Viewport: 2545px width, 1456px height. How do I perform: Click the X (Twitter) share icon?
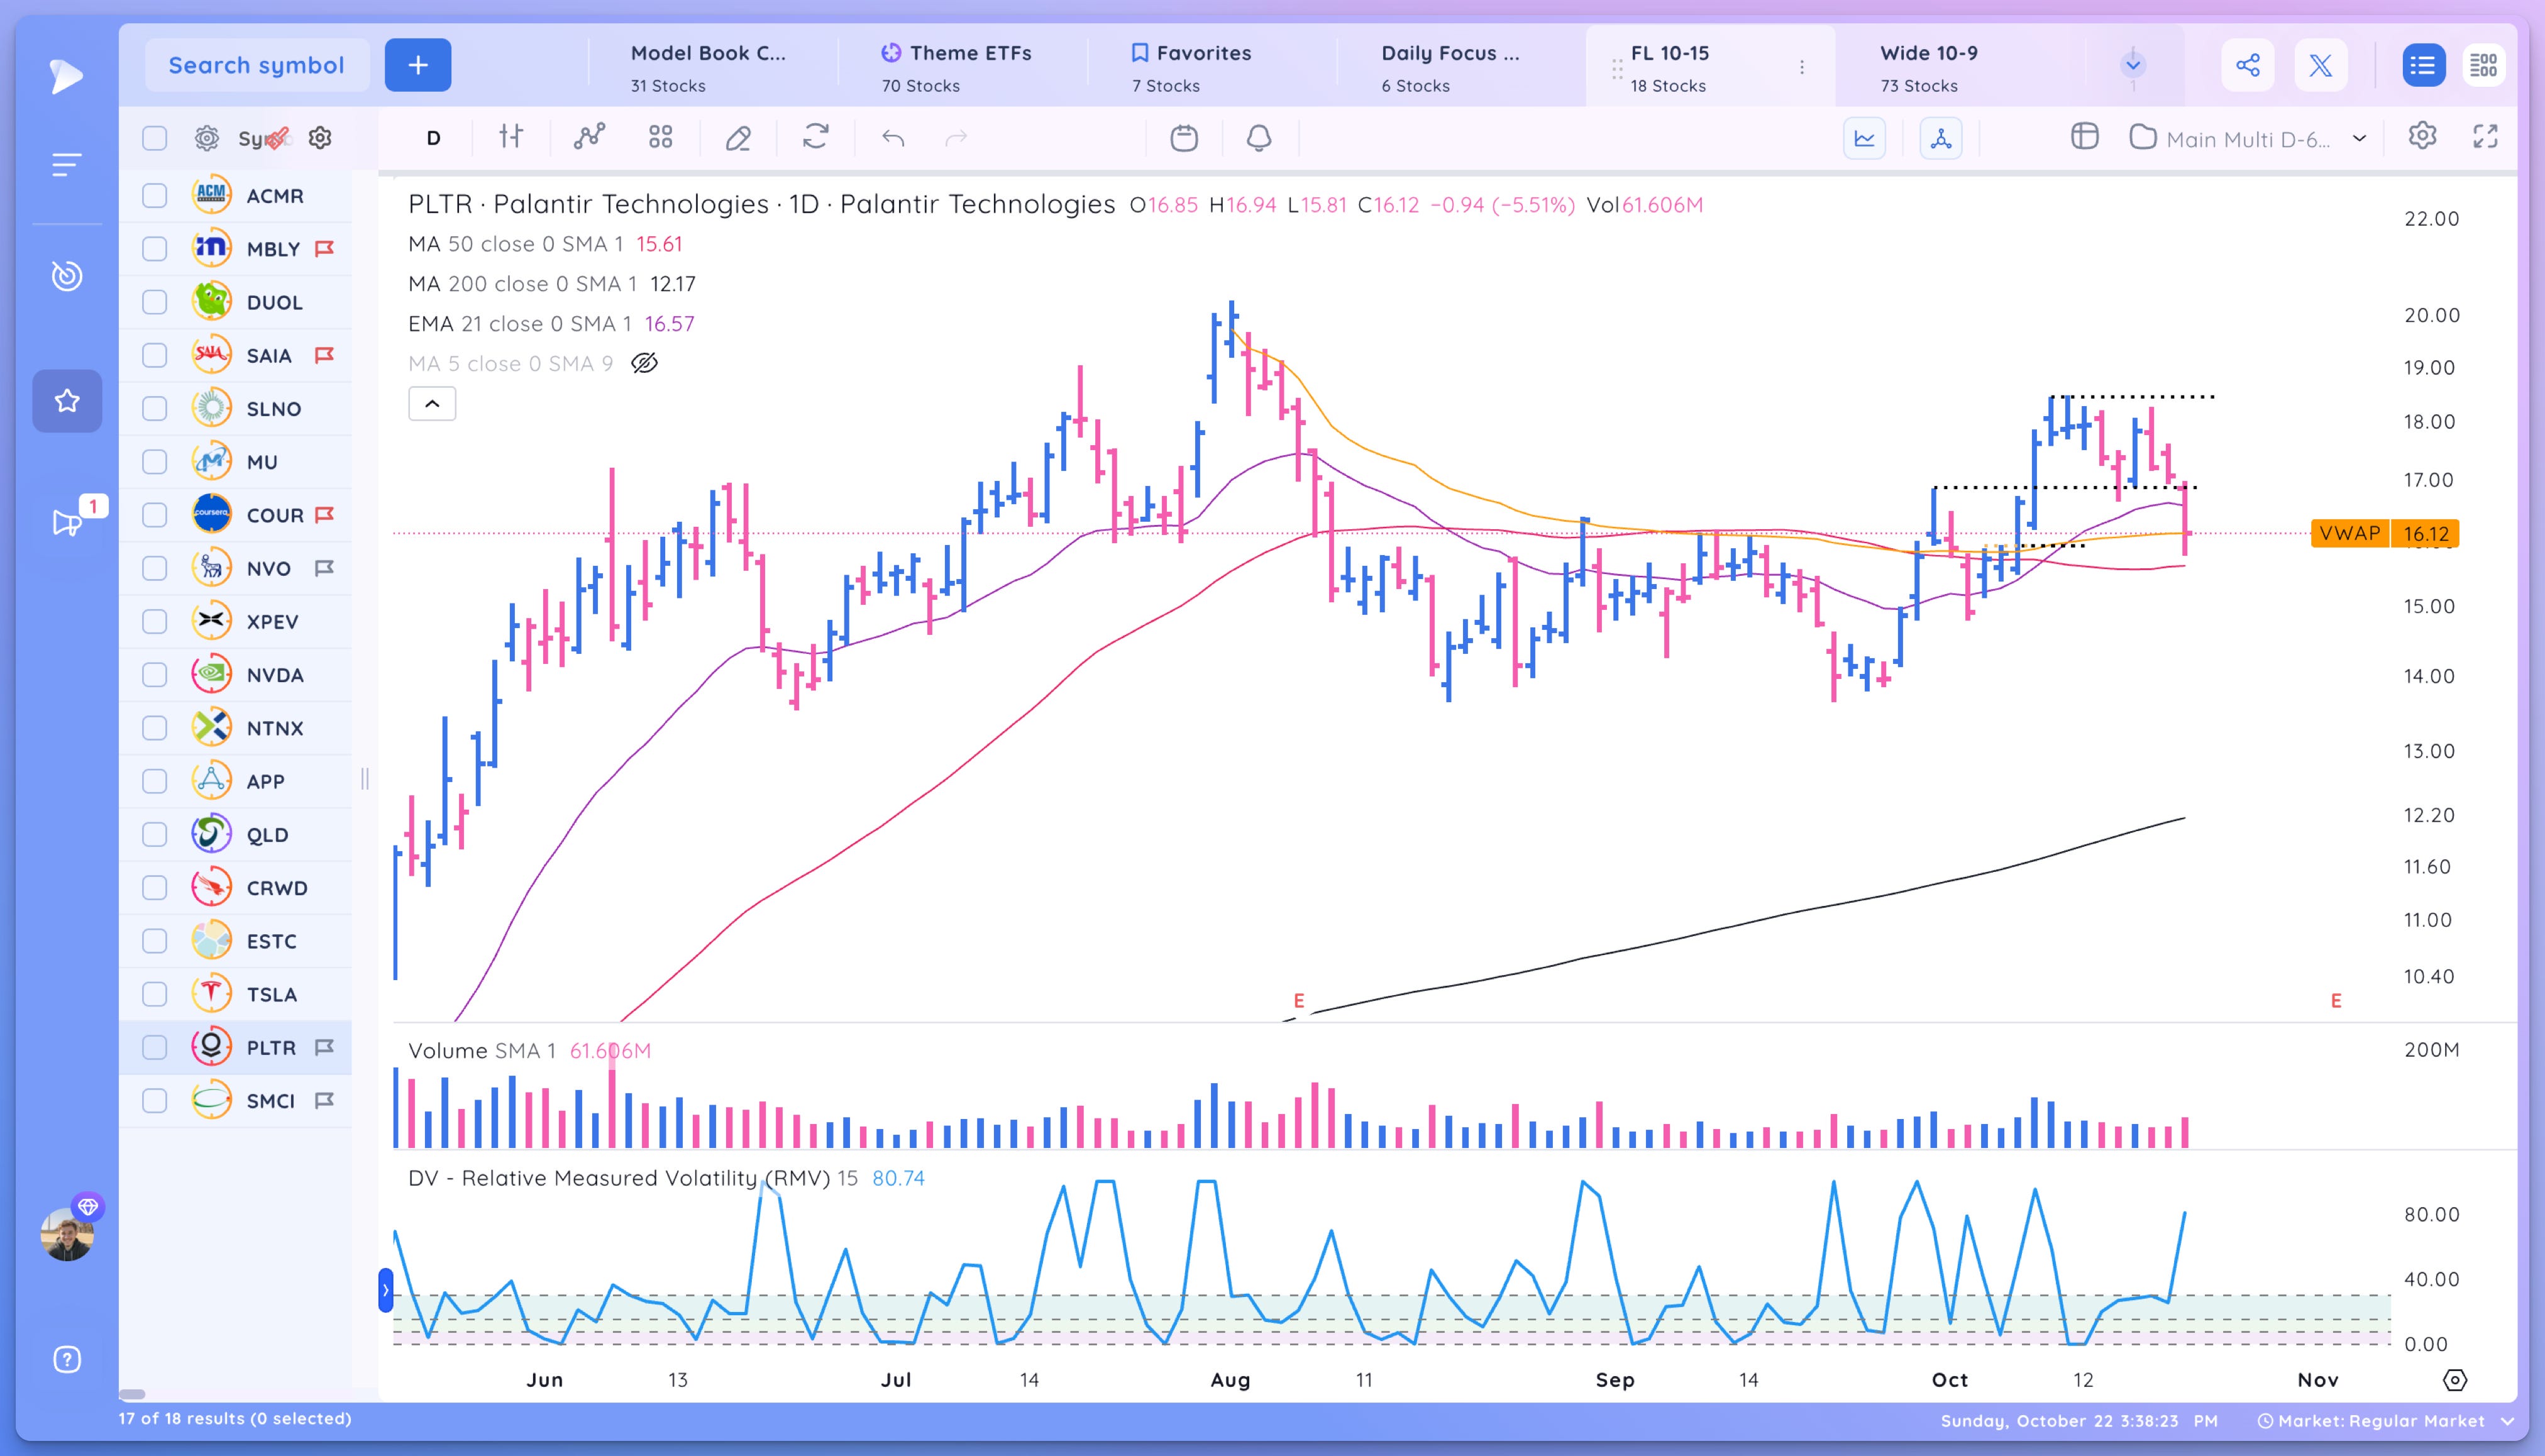click(2320, 65)
